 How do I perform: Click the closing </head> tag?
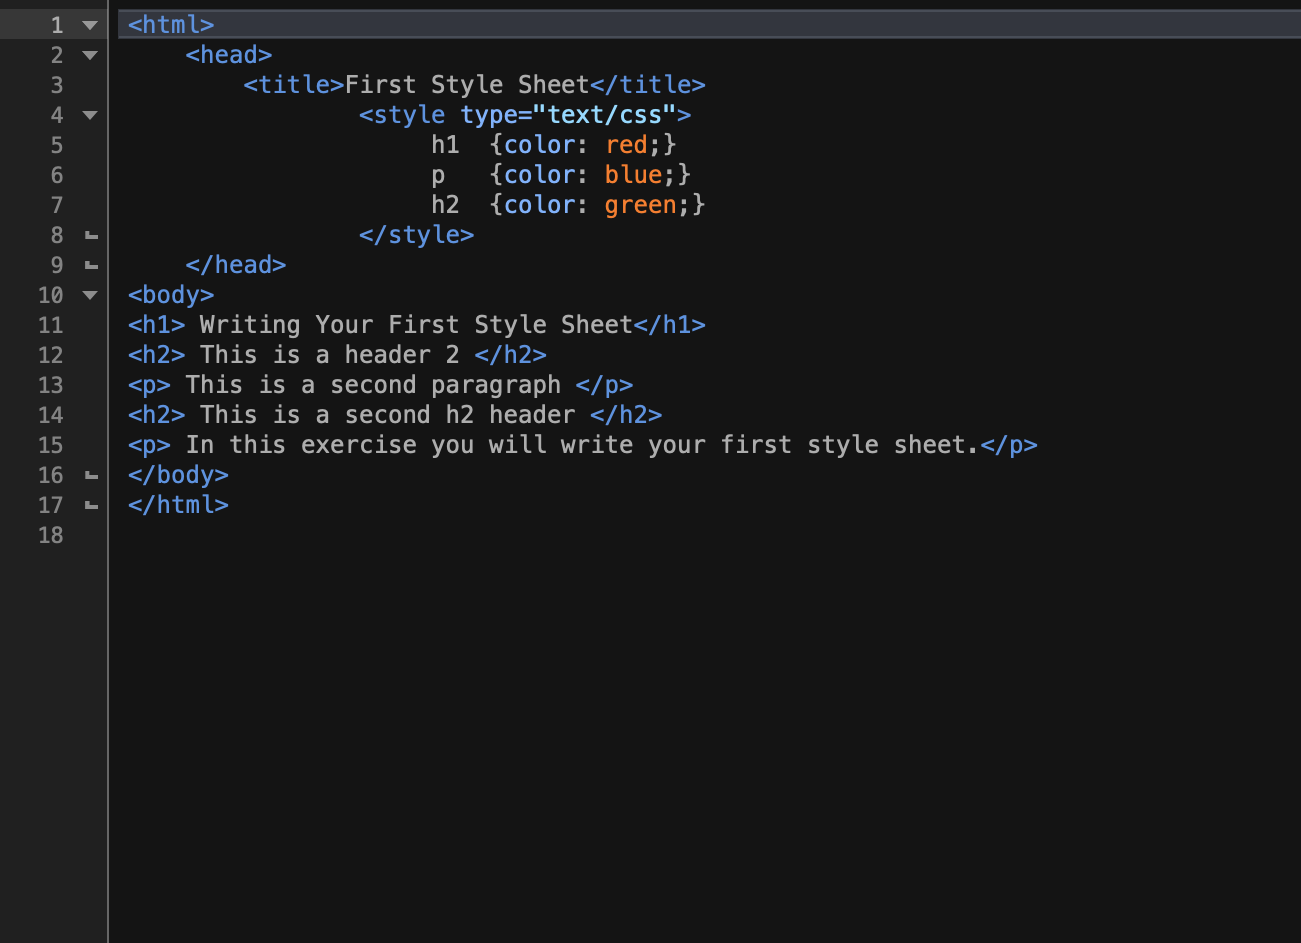point(236,265)
